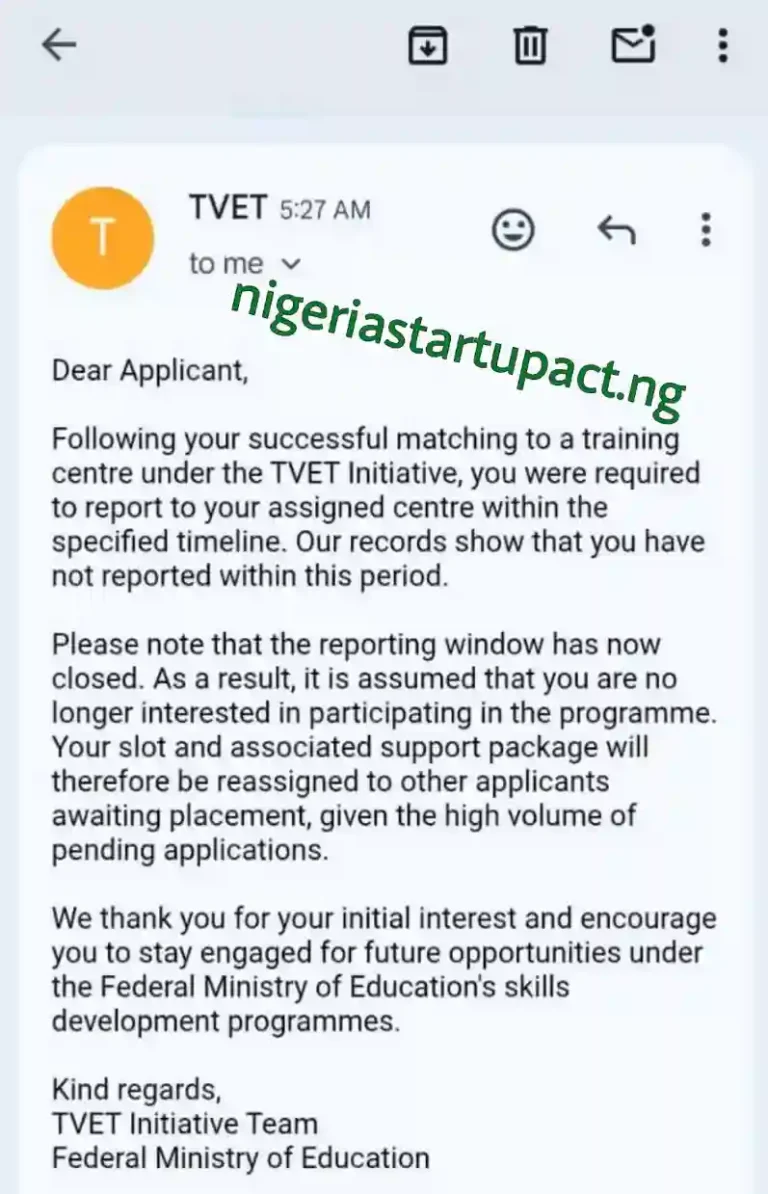
Task: Tap the final "Federal Ministry of Education" signature line
Action: coord(240,1158)
